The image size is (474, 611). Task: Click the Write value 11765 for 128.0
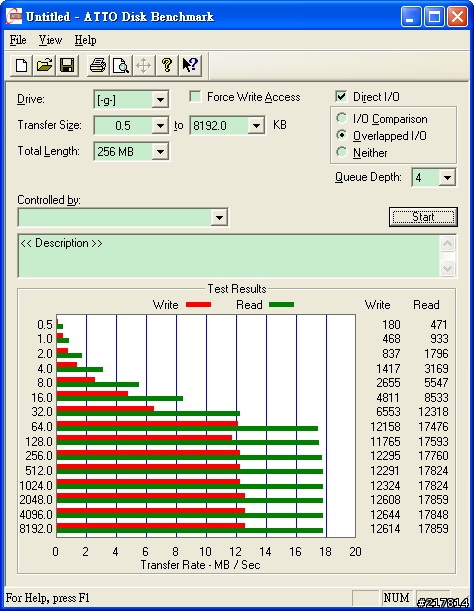click(x=385, y=441)
